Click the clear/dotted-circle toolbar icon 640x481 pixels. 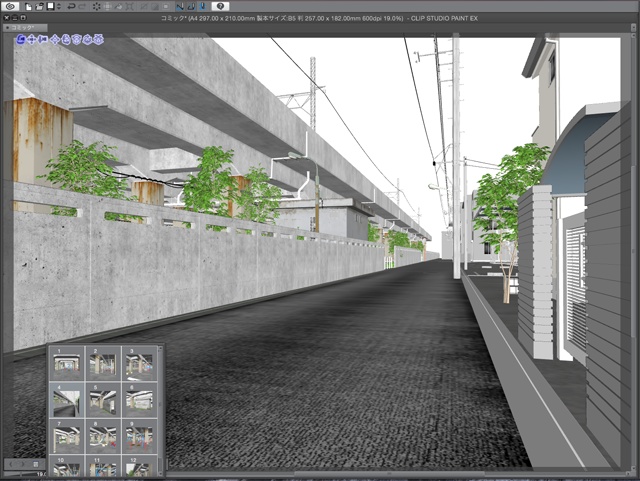click(97, 7)
